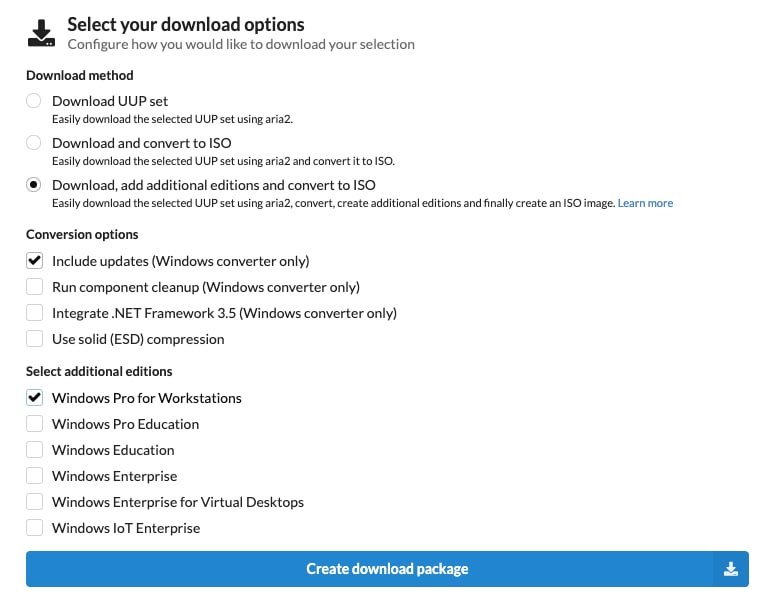Click the Use solid (ESD) compression label
760x597 pixels.
(138, 339)
